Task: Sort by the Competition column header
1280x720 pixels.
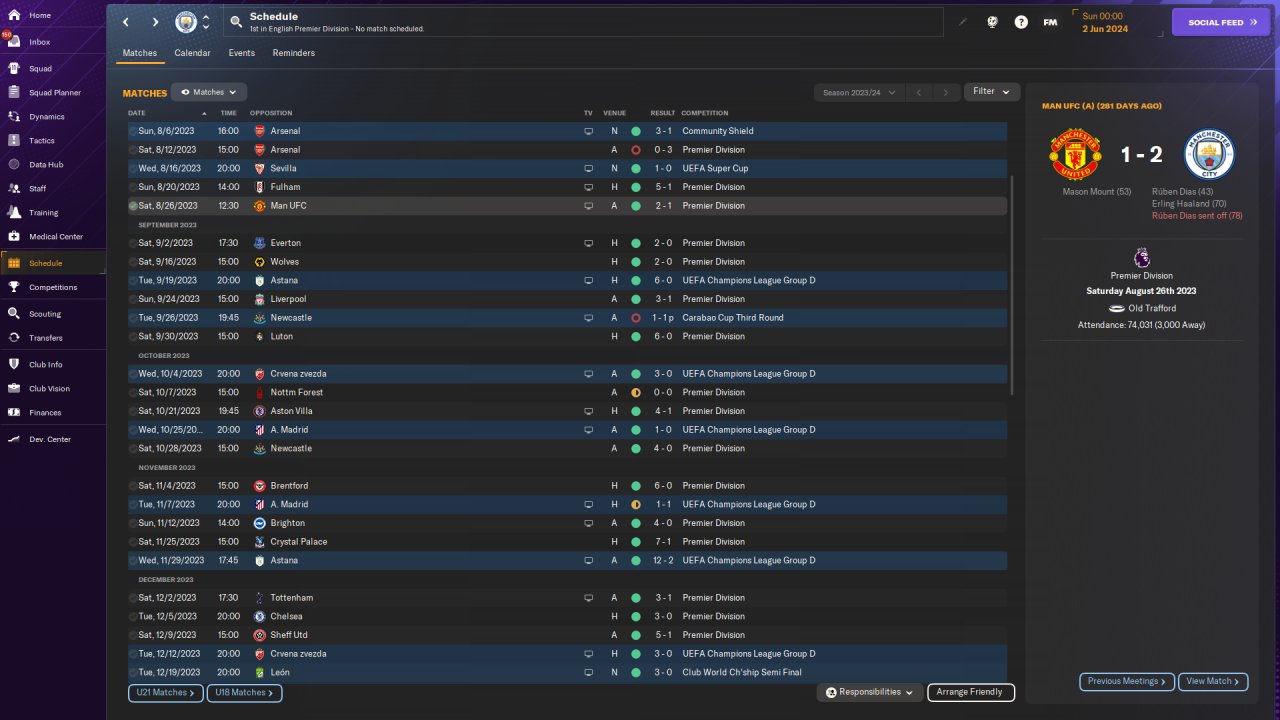Action: 705,113
